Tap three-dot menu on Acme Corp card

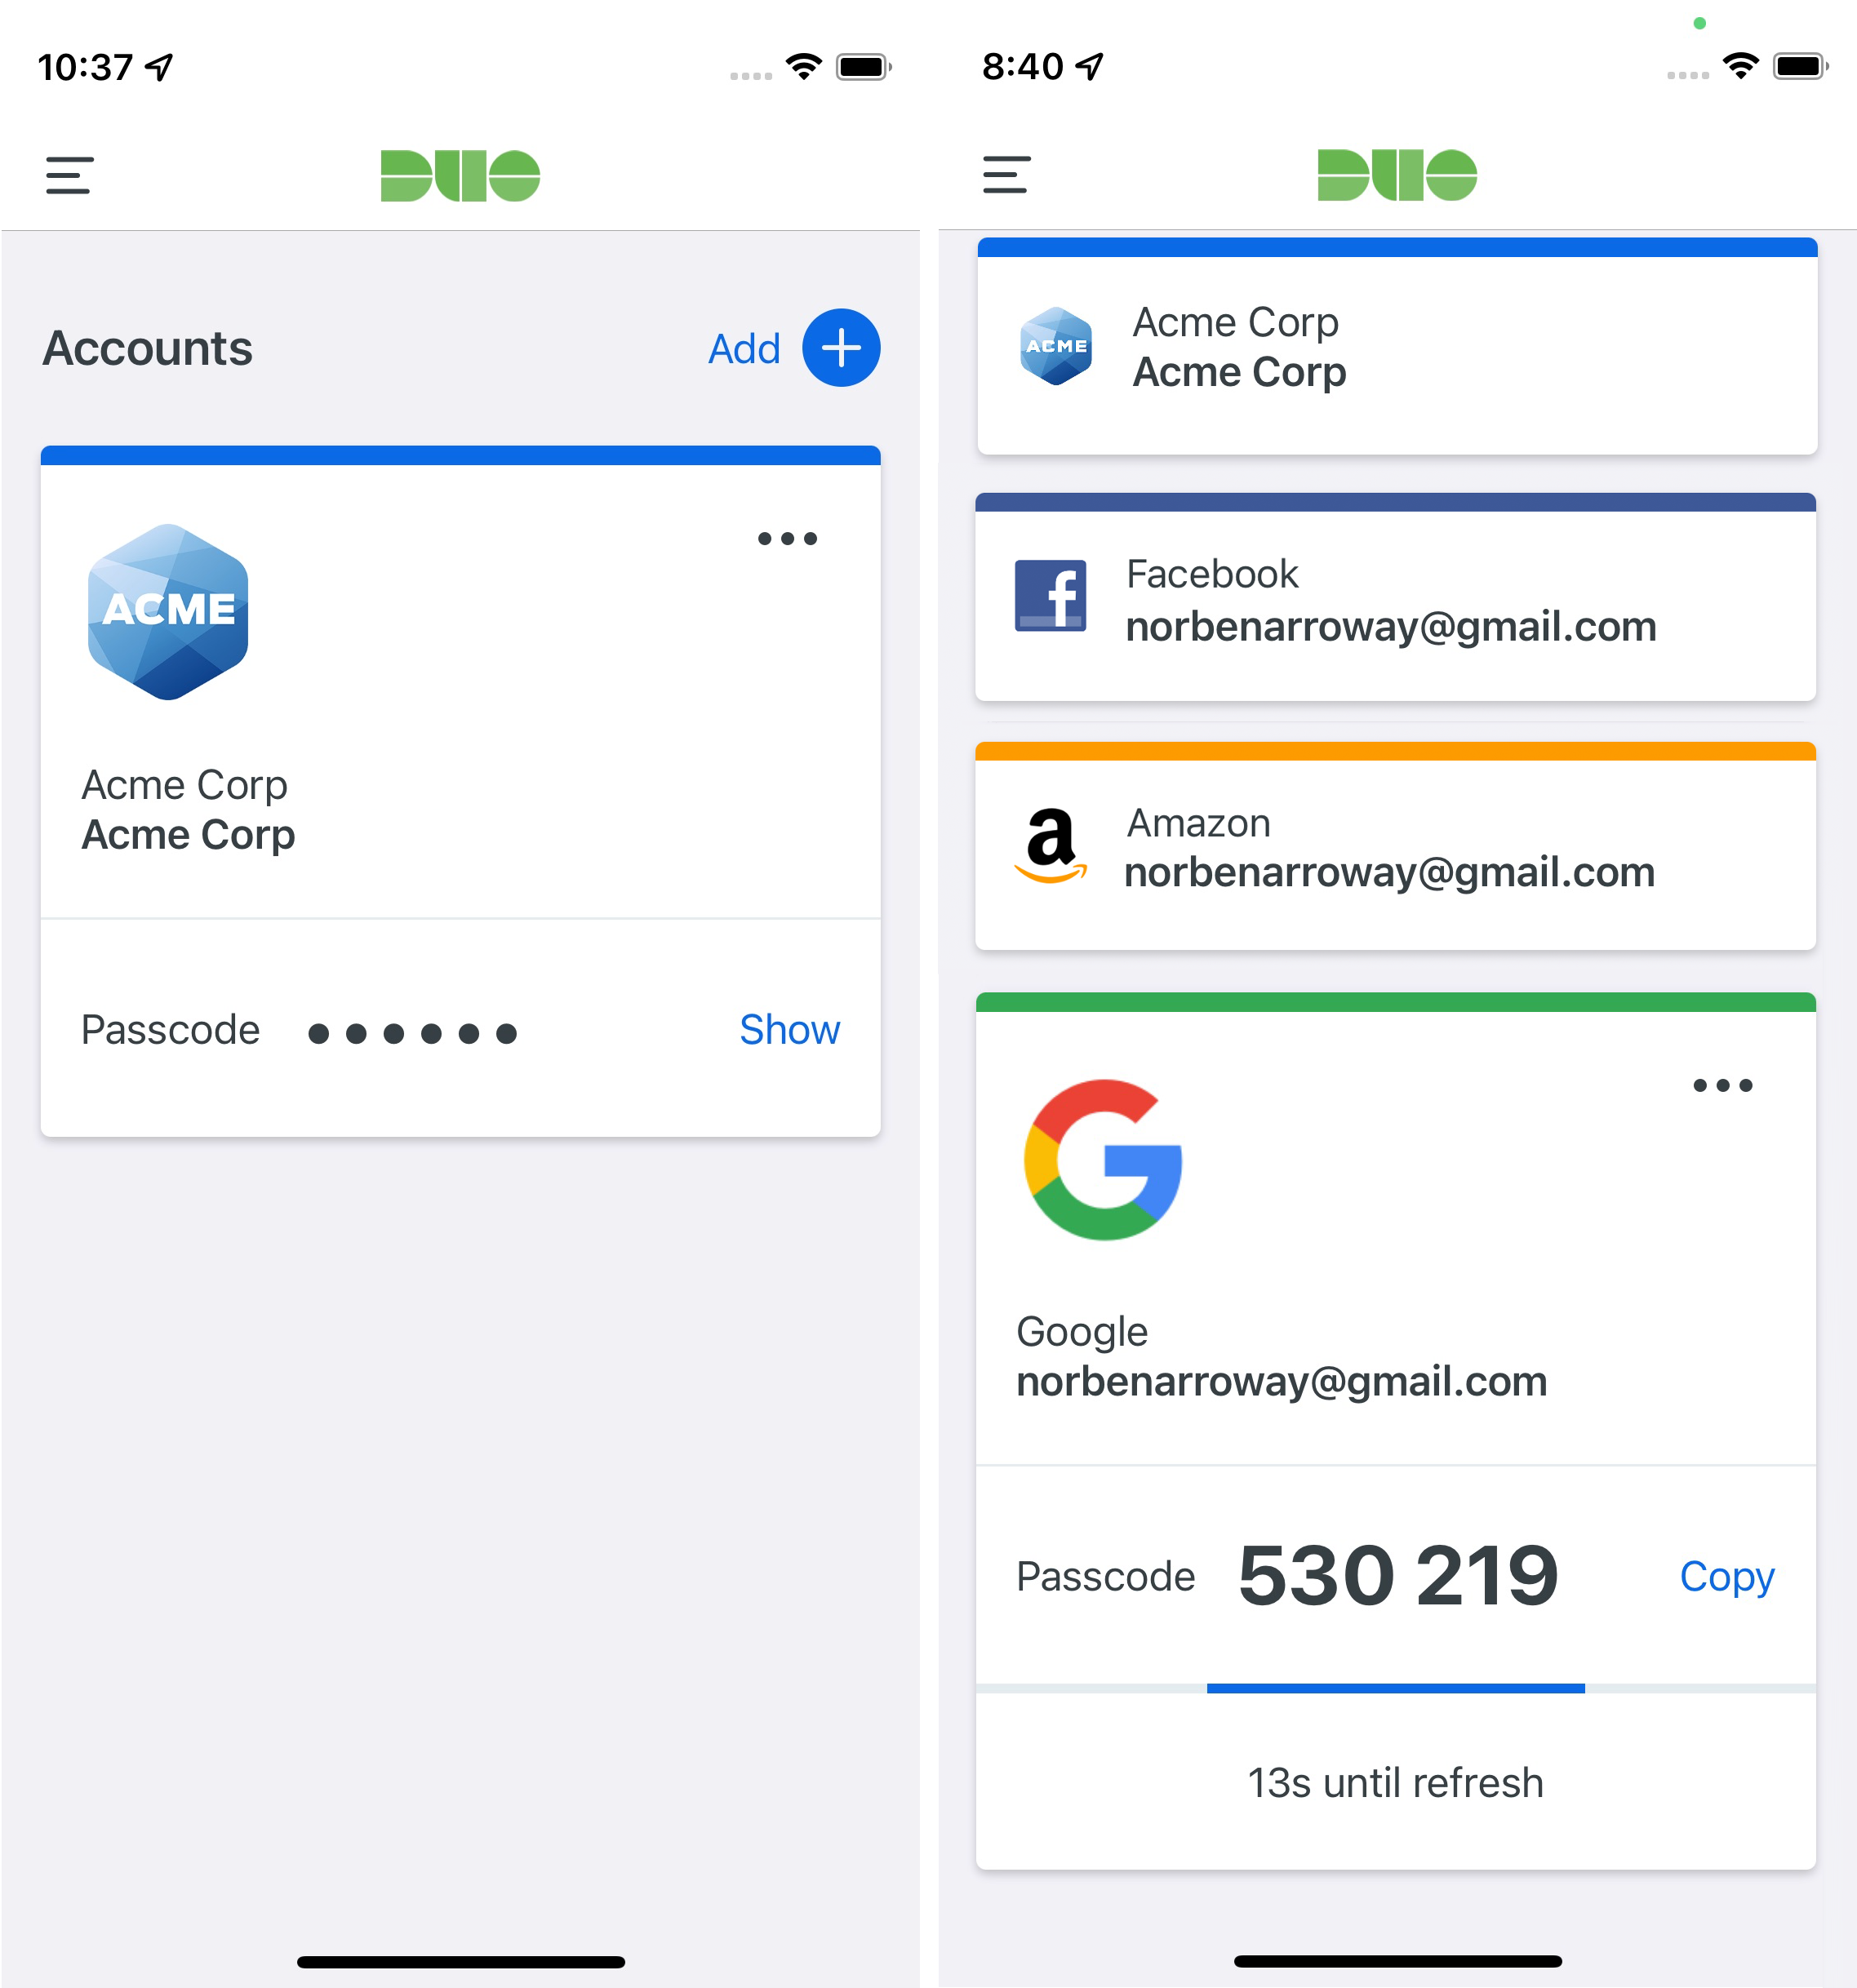(x=787, y=538)
